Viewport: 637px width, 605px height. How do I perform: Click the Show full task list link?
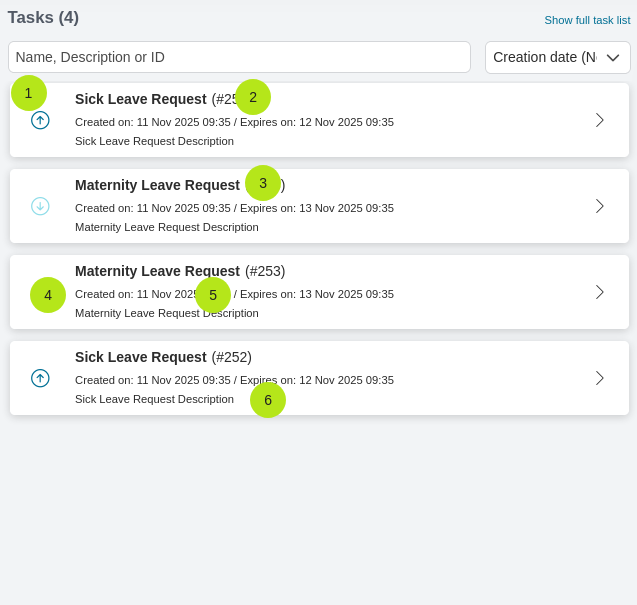(x=587, y=20)
